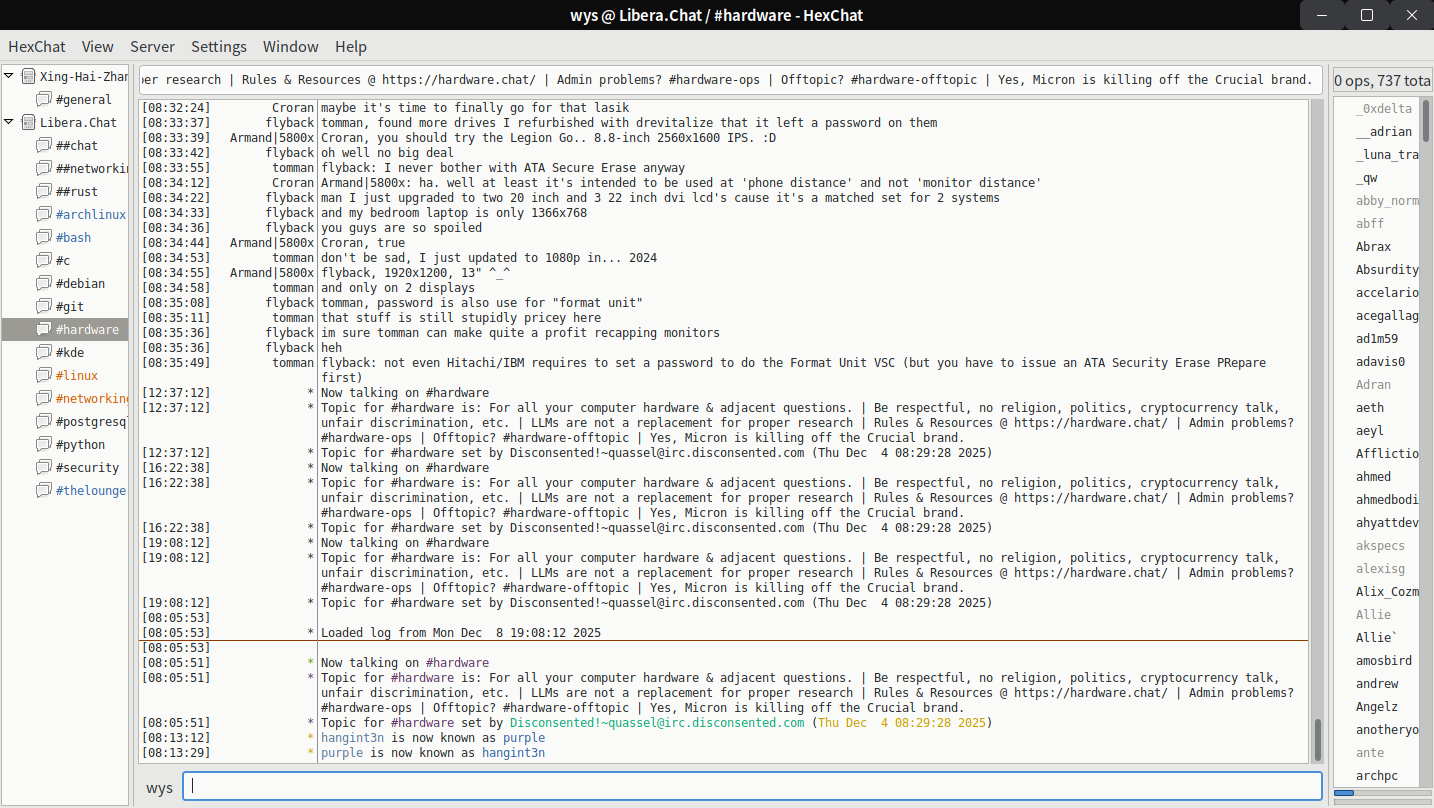This screenshot has height=808, width=1434.
Task: Open the Settings menu
Action: click(x=219, y=47)
